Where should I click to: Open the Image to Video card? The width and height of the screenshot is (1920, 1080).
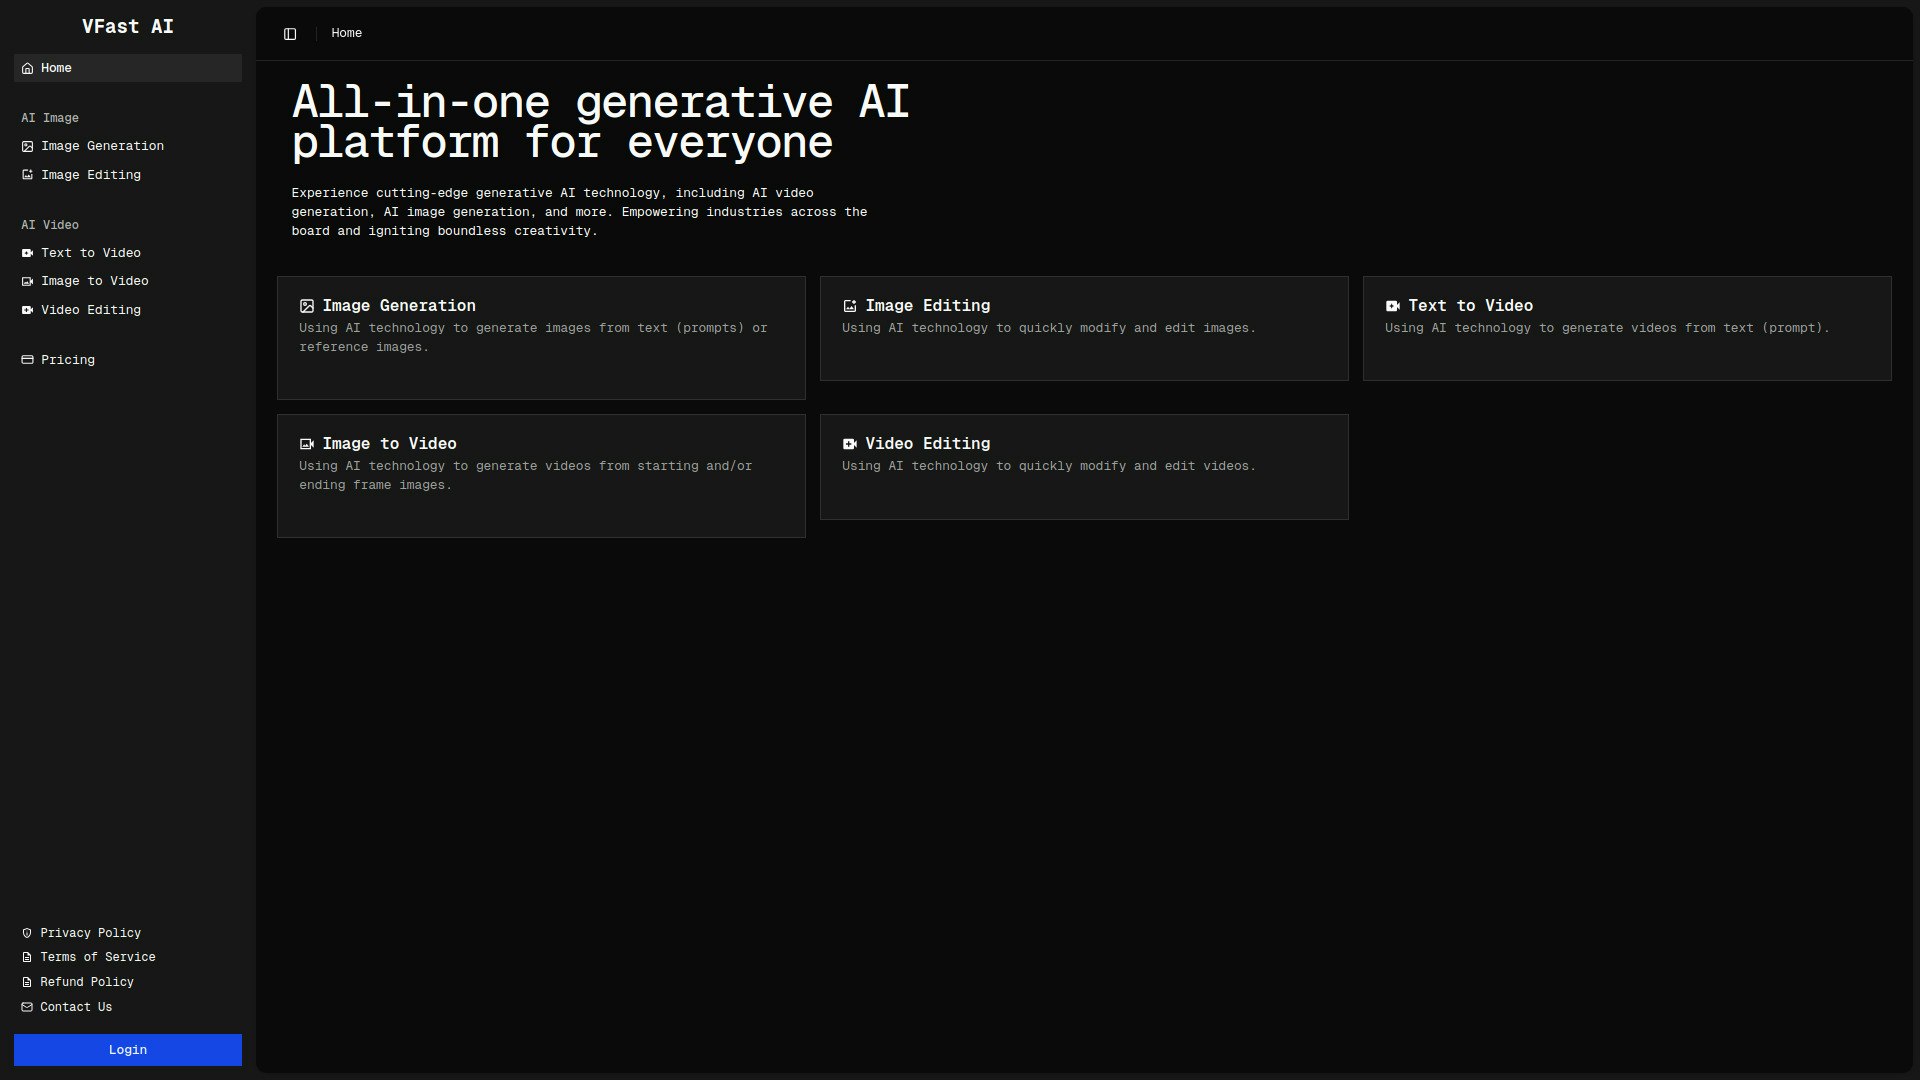541,475
